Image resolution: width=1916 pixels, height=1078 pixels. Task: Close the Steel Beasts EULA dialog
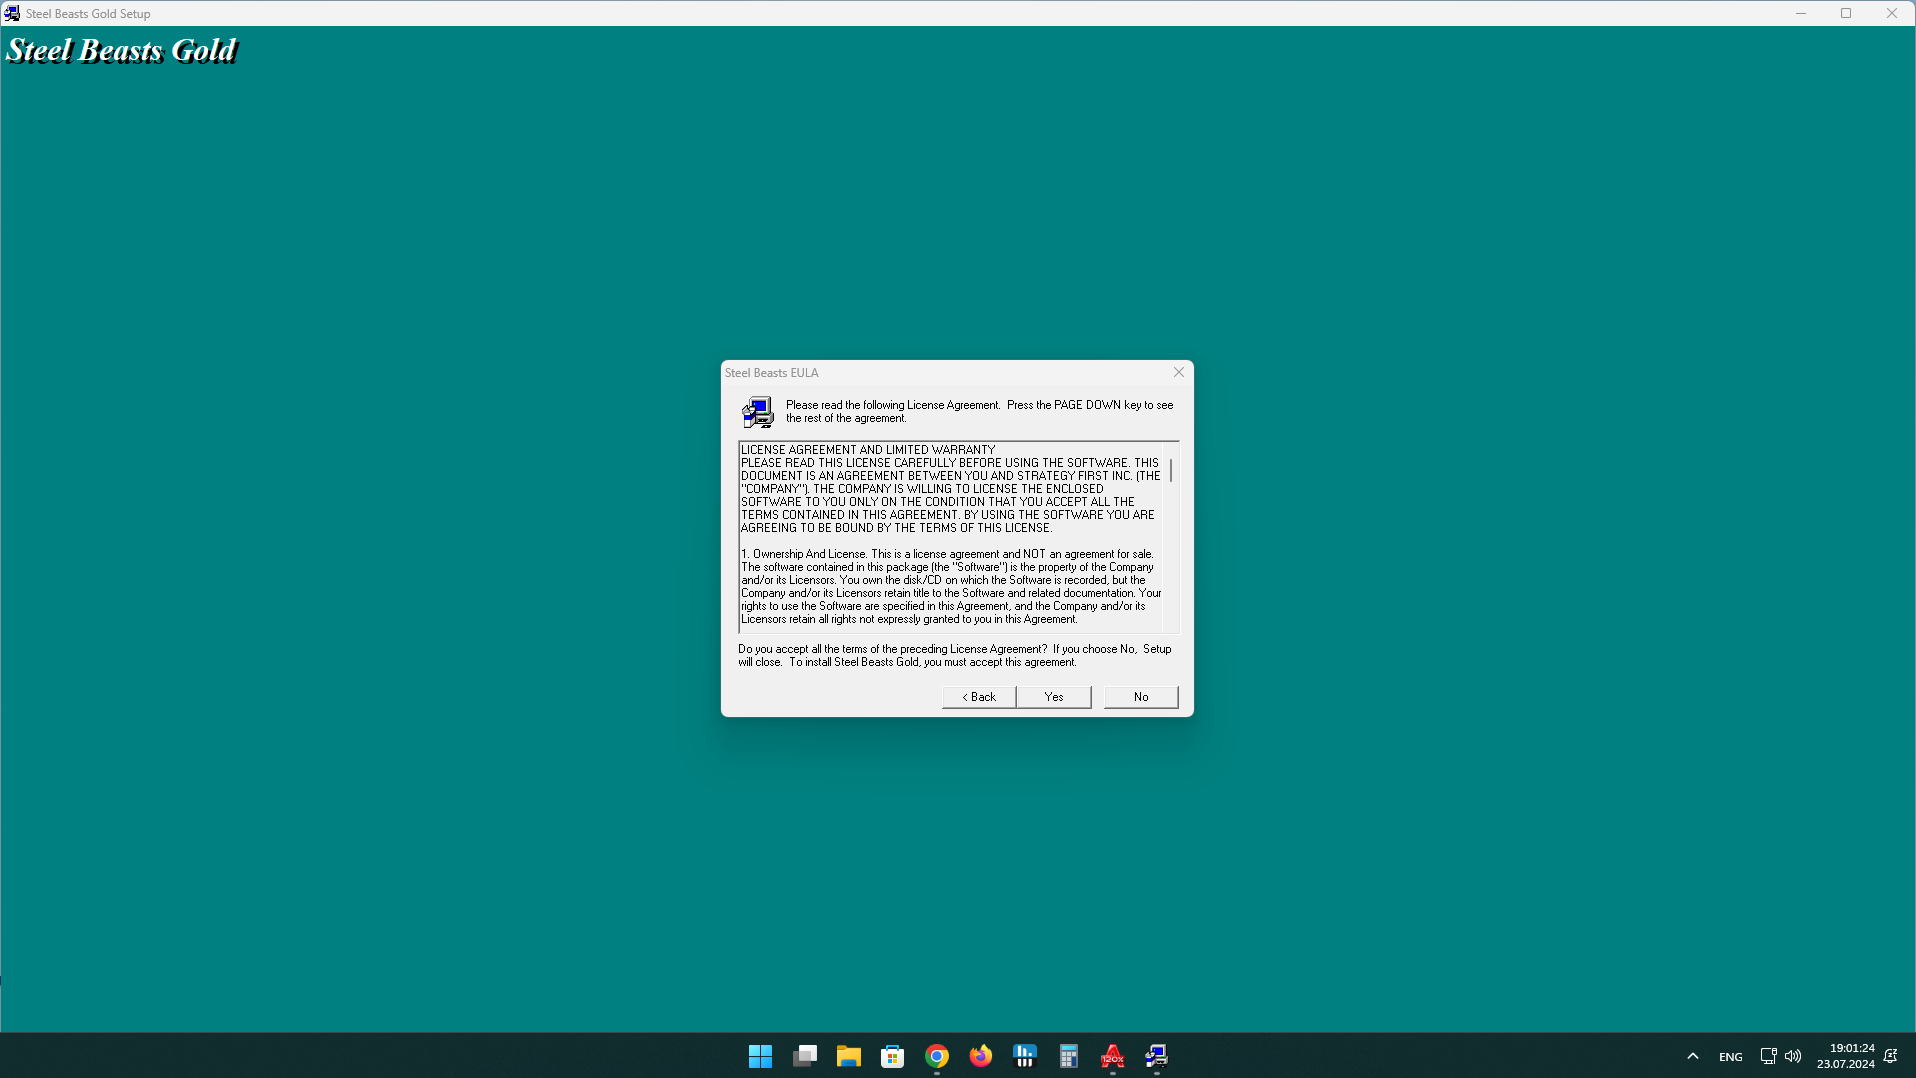tap(1179, 372)
